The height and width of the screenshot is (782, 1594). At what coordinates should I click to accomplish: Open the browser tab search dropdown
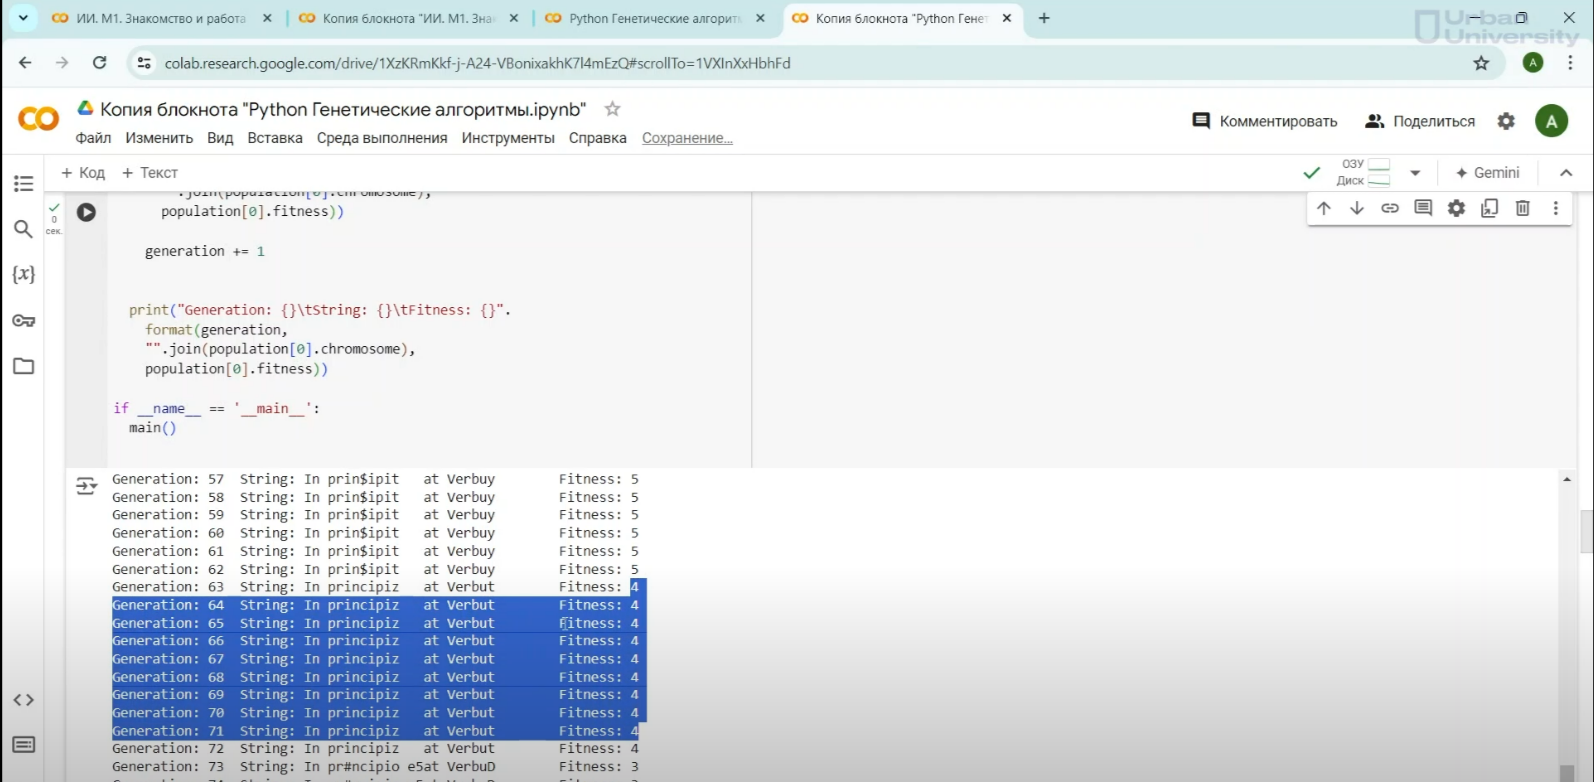[x=23, y=18]
